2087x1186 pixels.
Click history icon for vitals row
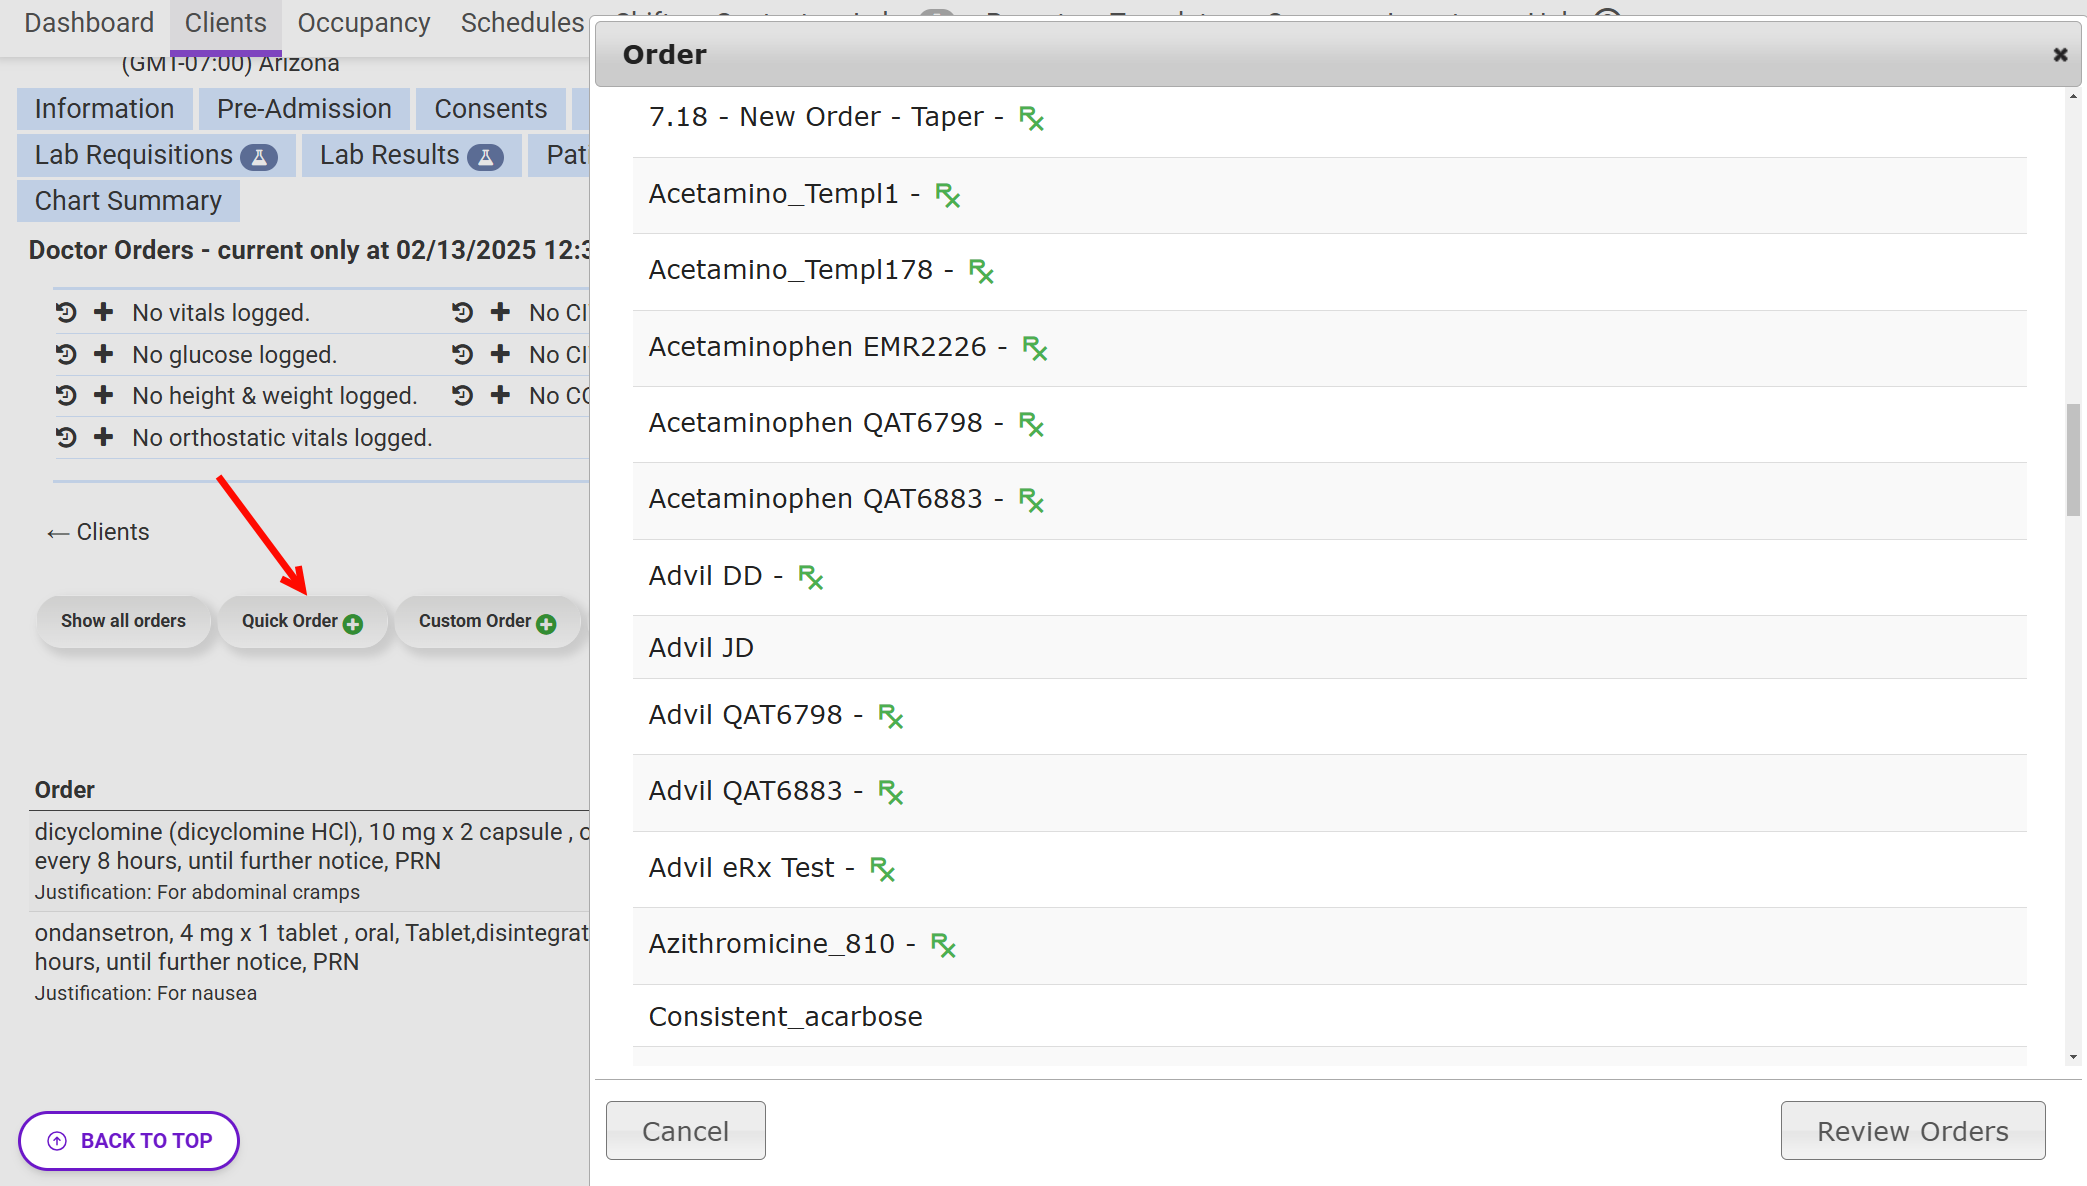coord(66,313)
